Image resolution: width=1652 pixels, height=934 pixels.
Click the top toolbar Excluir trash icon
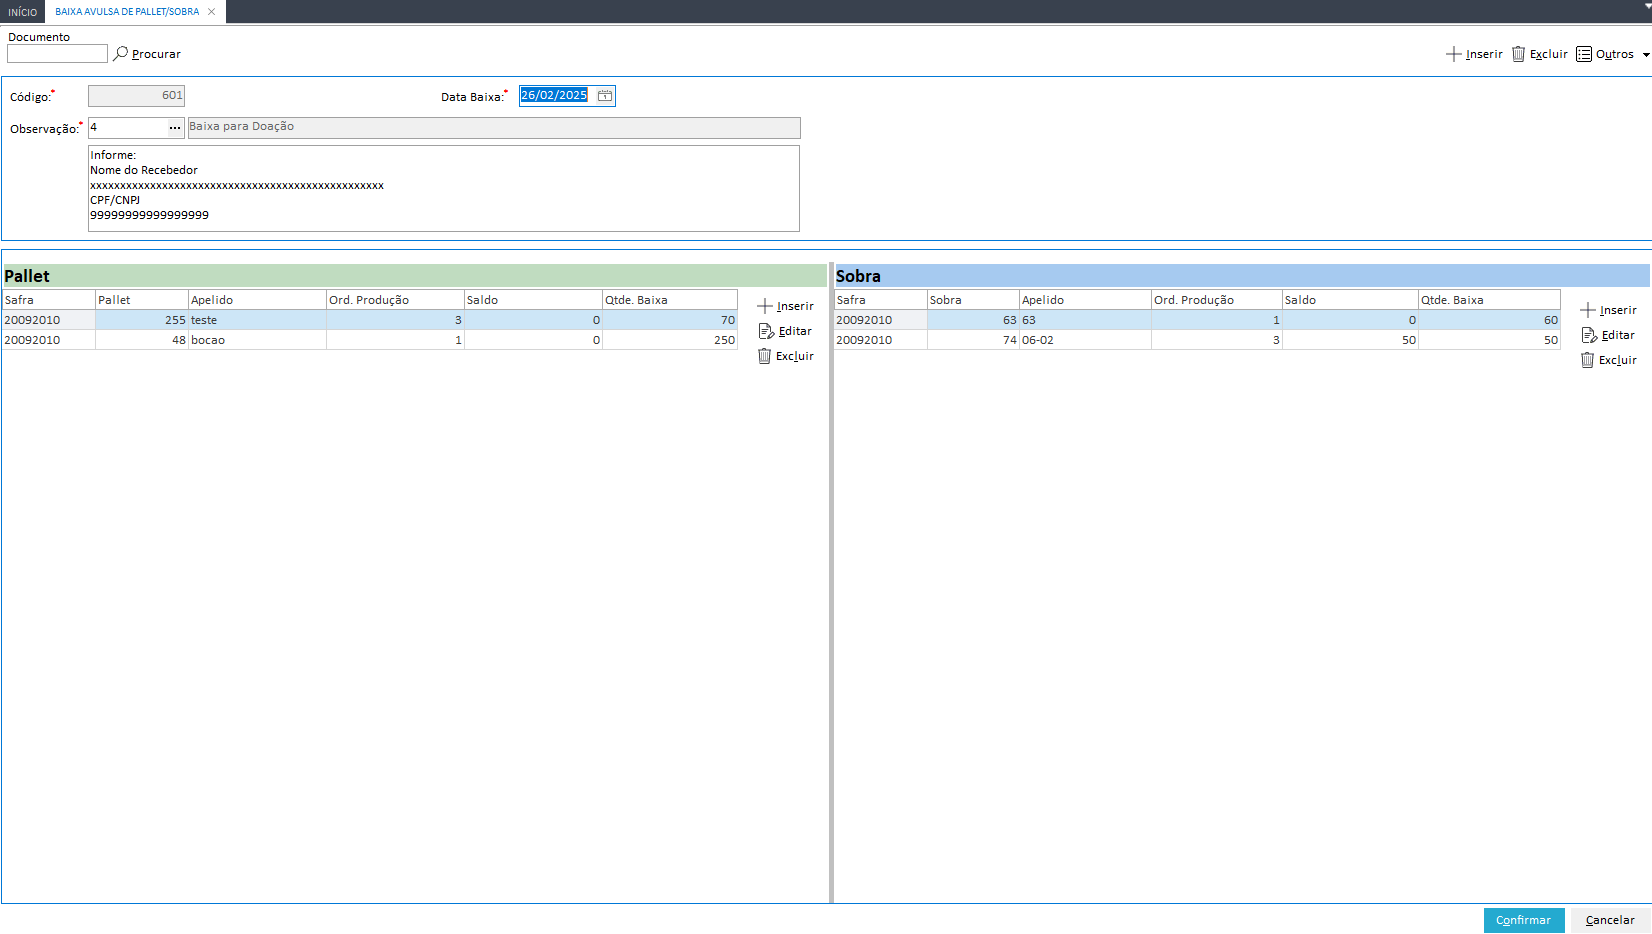(1518, 54)
